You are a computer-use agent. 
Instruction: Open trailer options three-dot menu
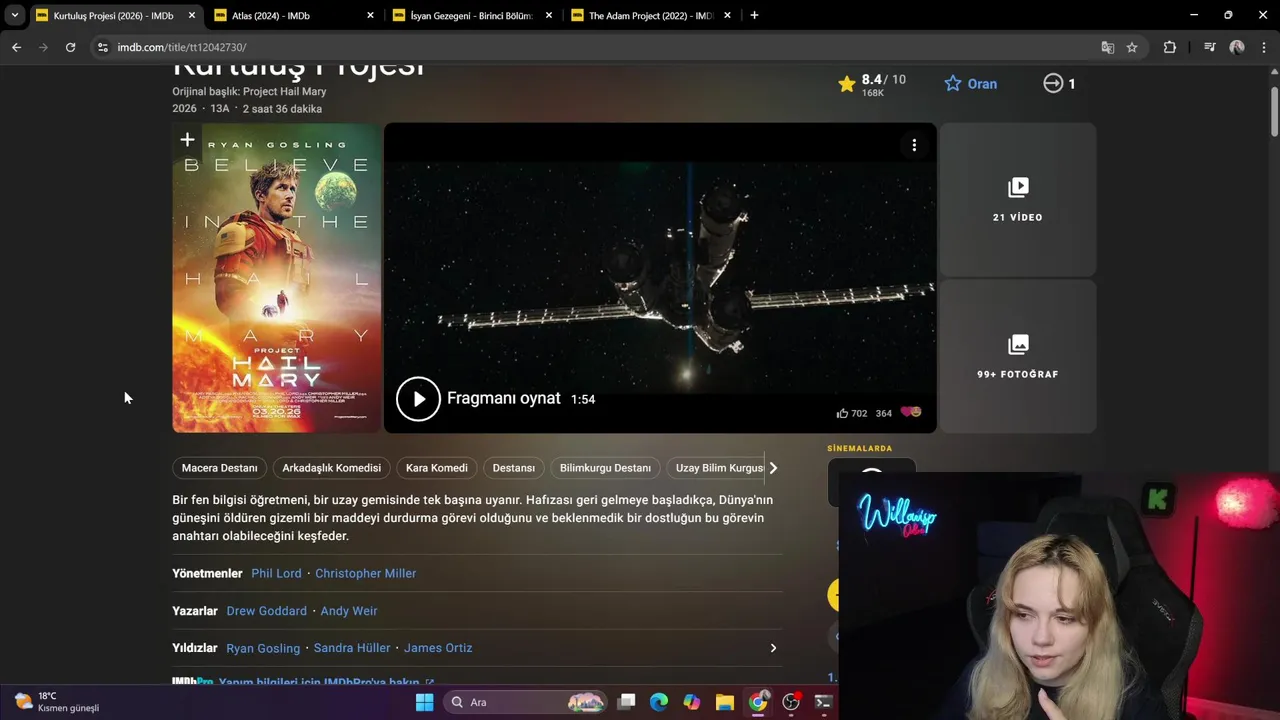(x=914, y=146)
